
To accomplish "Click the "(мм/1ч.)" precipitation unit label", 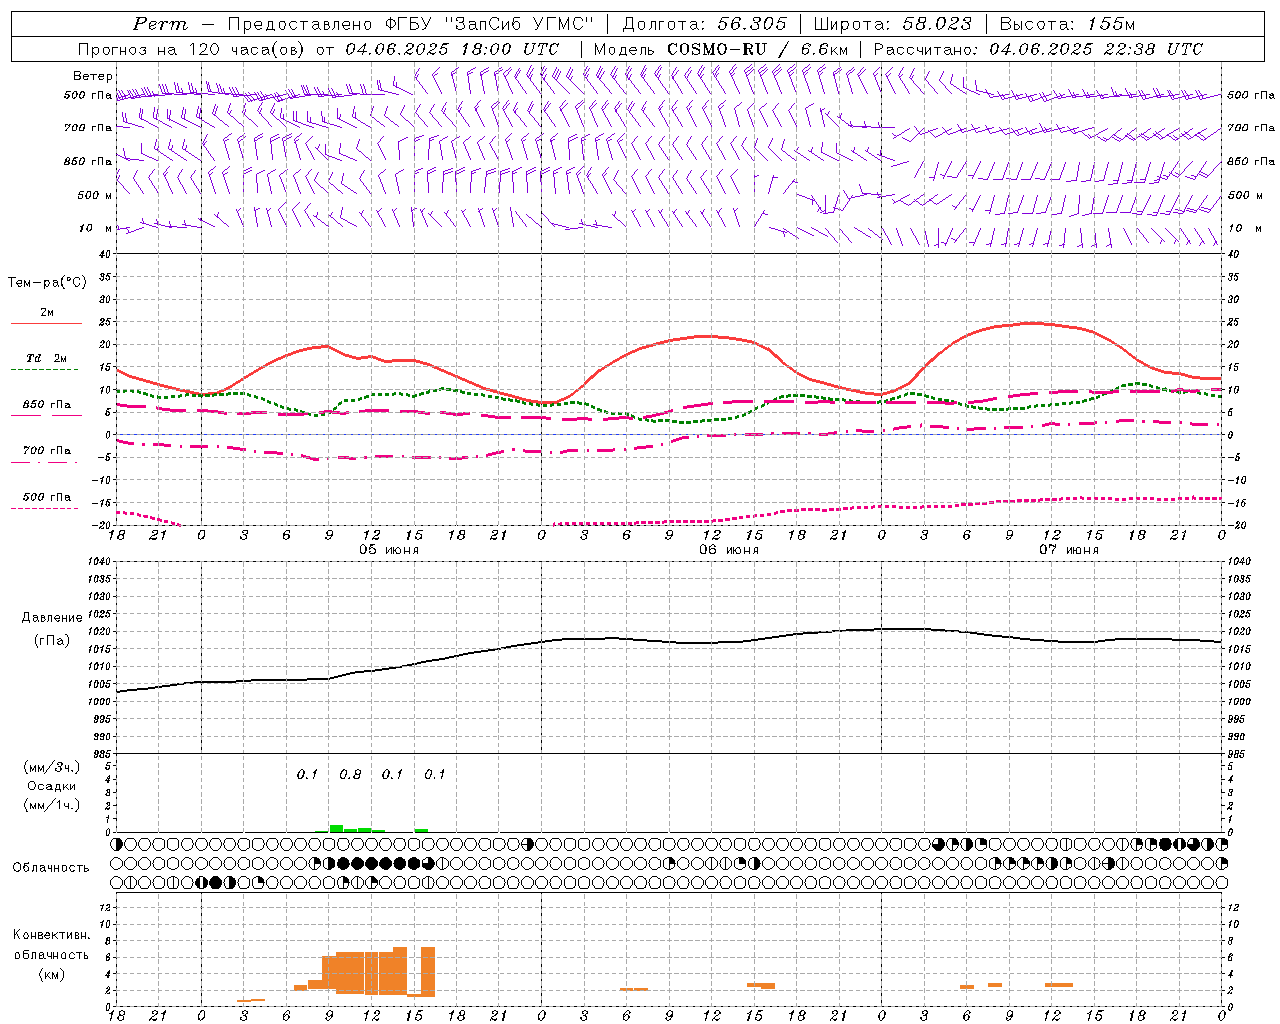I will tap(52, 805).
